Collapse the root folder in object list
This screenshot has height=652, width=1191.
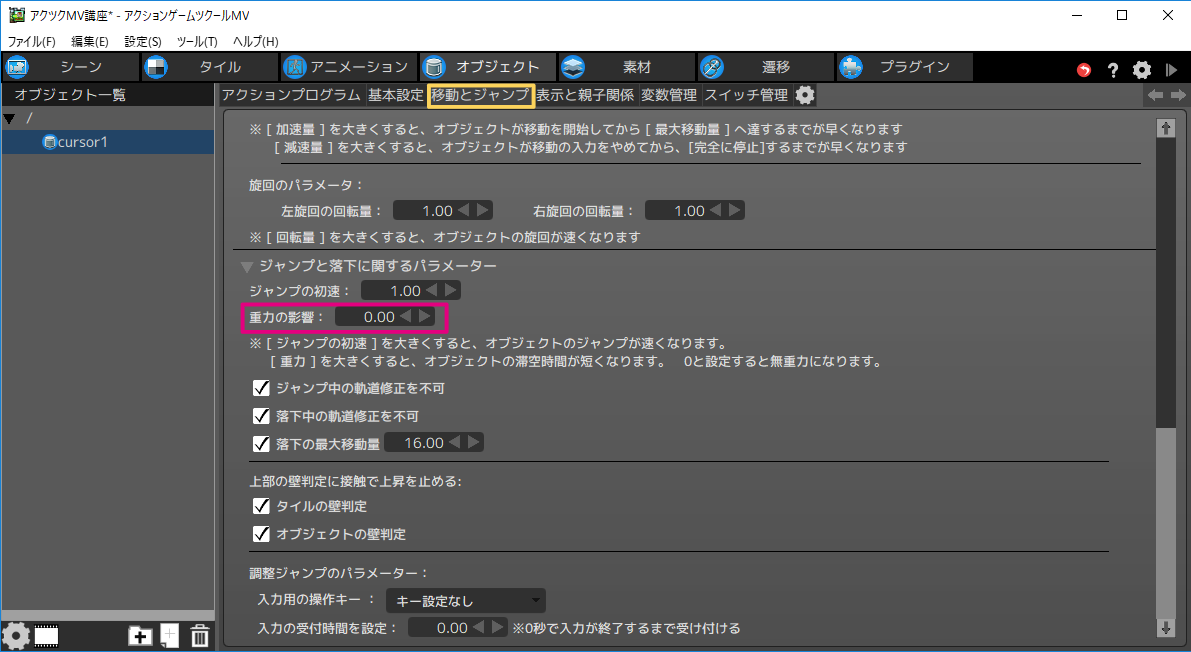click(10, 119)
